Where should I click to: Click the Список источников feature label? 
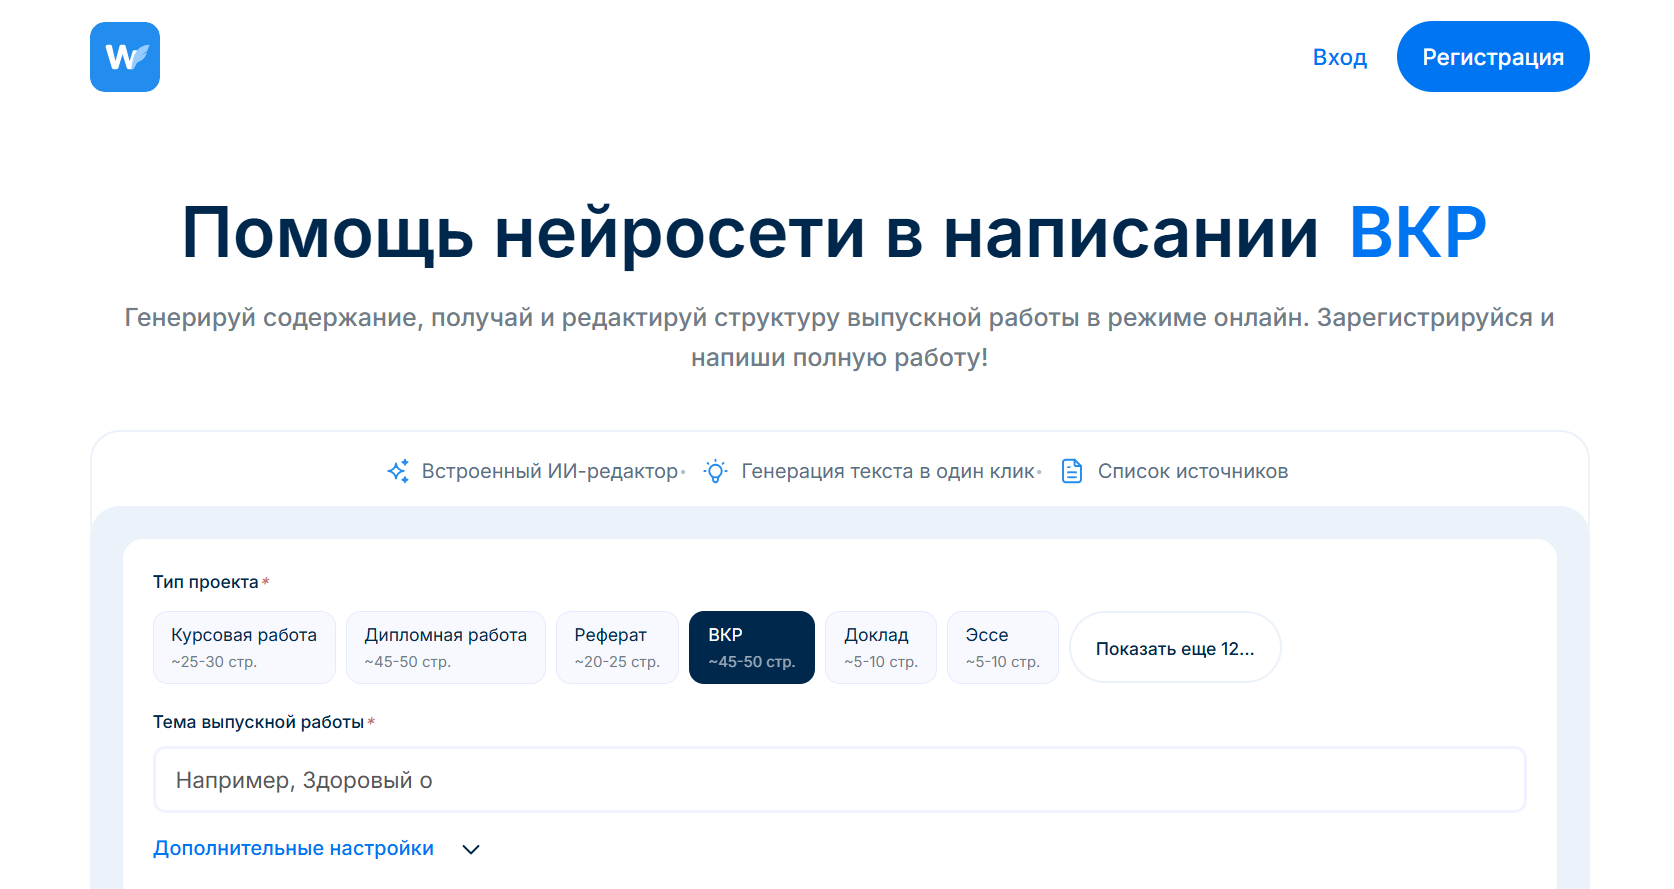(1192, 471)
